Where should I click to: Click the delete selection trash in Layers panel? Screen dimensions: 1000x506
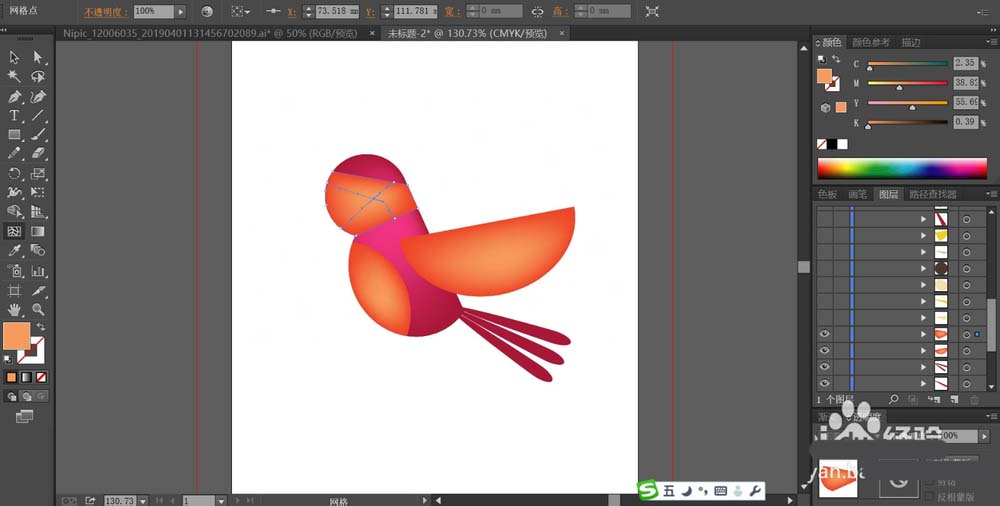tap(974, 399)
